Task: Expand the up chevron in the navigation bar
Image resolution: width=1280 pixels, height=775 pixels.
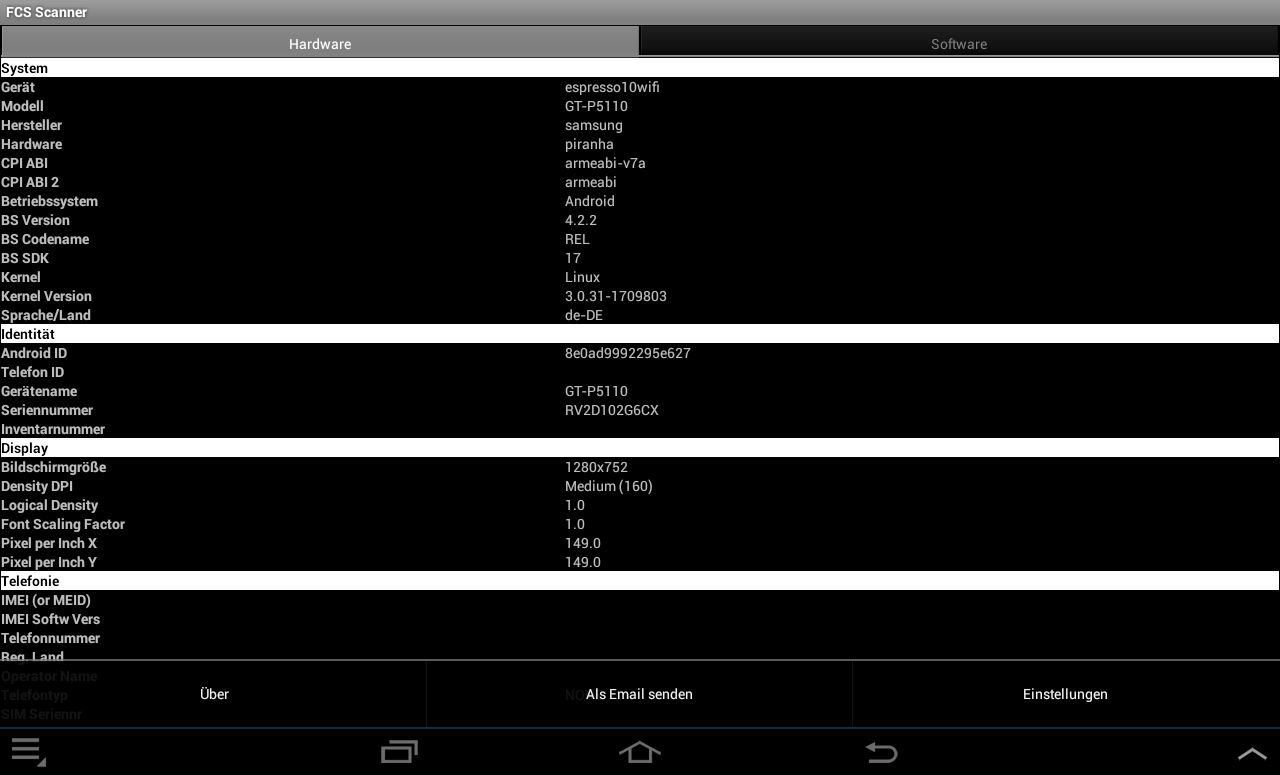Action: (1252, 753)
